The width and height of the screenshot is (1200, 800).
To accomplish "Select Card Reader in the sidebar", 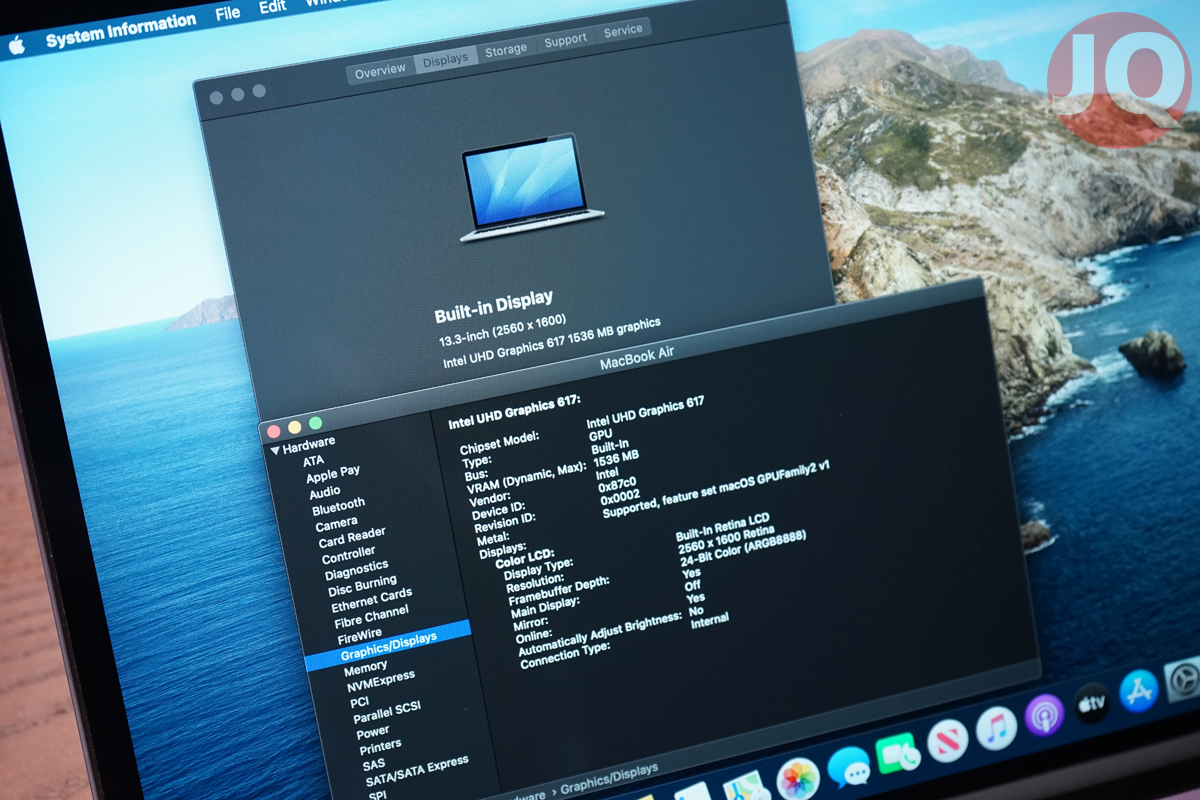I will click(x=352, y=537).
